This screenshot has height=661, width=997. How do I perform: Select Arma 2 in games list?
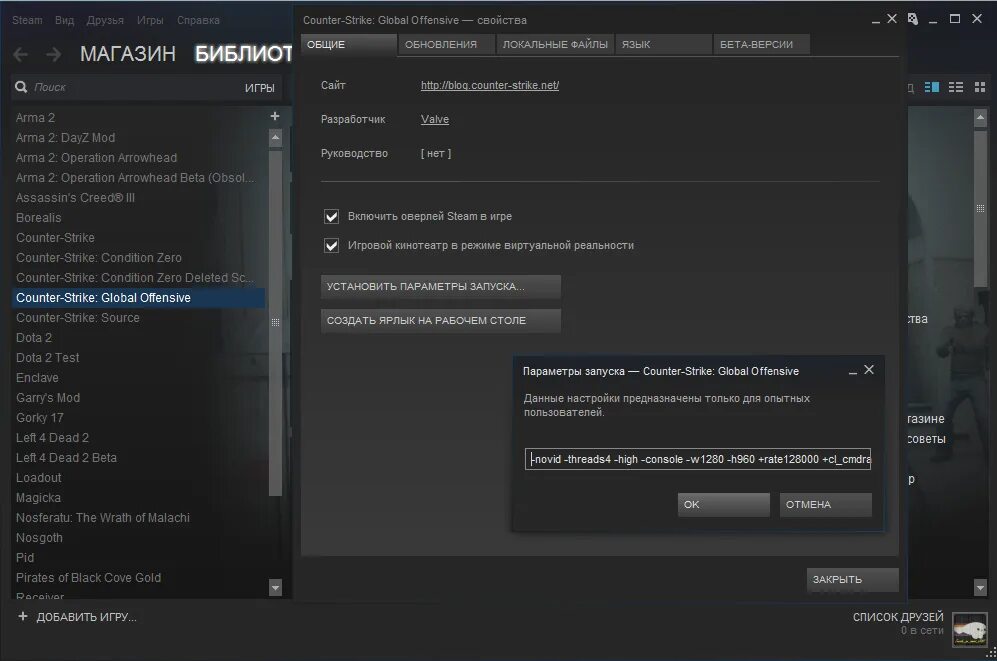pyautogui.click(x=36, y=118)
